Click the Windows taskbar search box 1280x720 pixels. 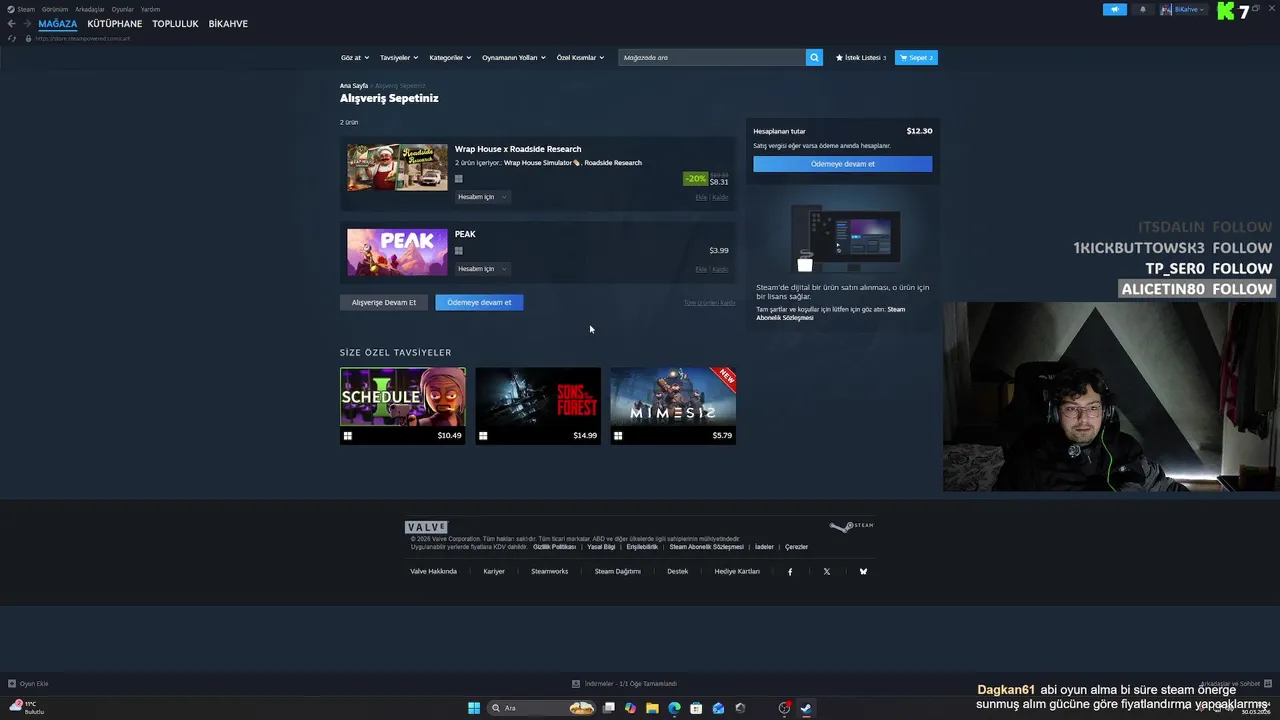click(x=540, y=708)
